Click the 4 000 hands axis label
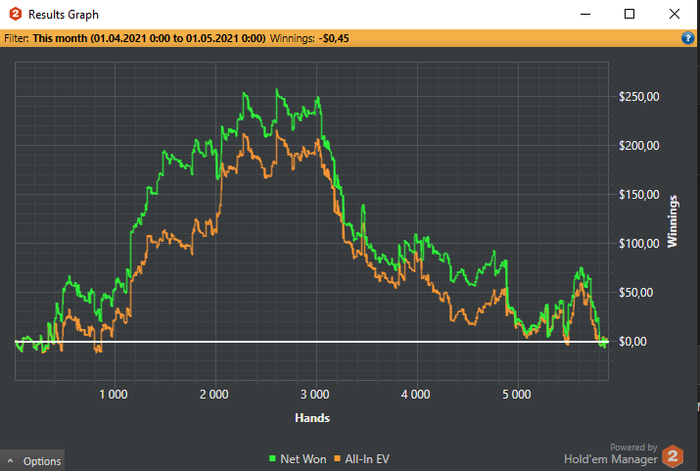The height and width of the screenshot is (471, 700). pos(416,395)
